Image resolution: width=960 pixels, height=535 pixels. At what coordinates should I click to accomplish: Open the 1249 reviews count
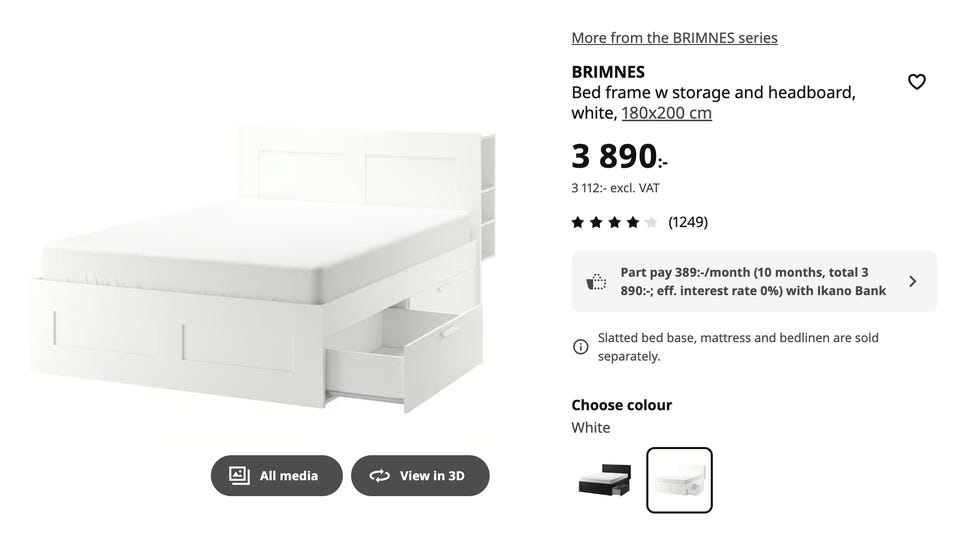(688, 222)
